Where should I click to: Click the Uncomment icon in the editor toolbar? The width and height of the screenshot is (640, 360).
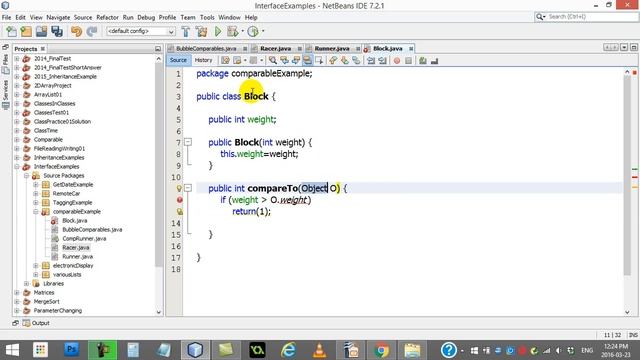tap(434, 60)
